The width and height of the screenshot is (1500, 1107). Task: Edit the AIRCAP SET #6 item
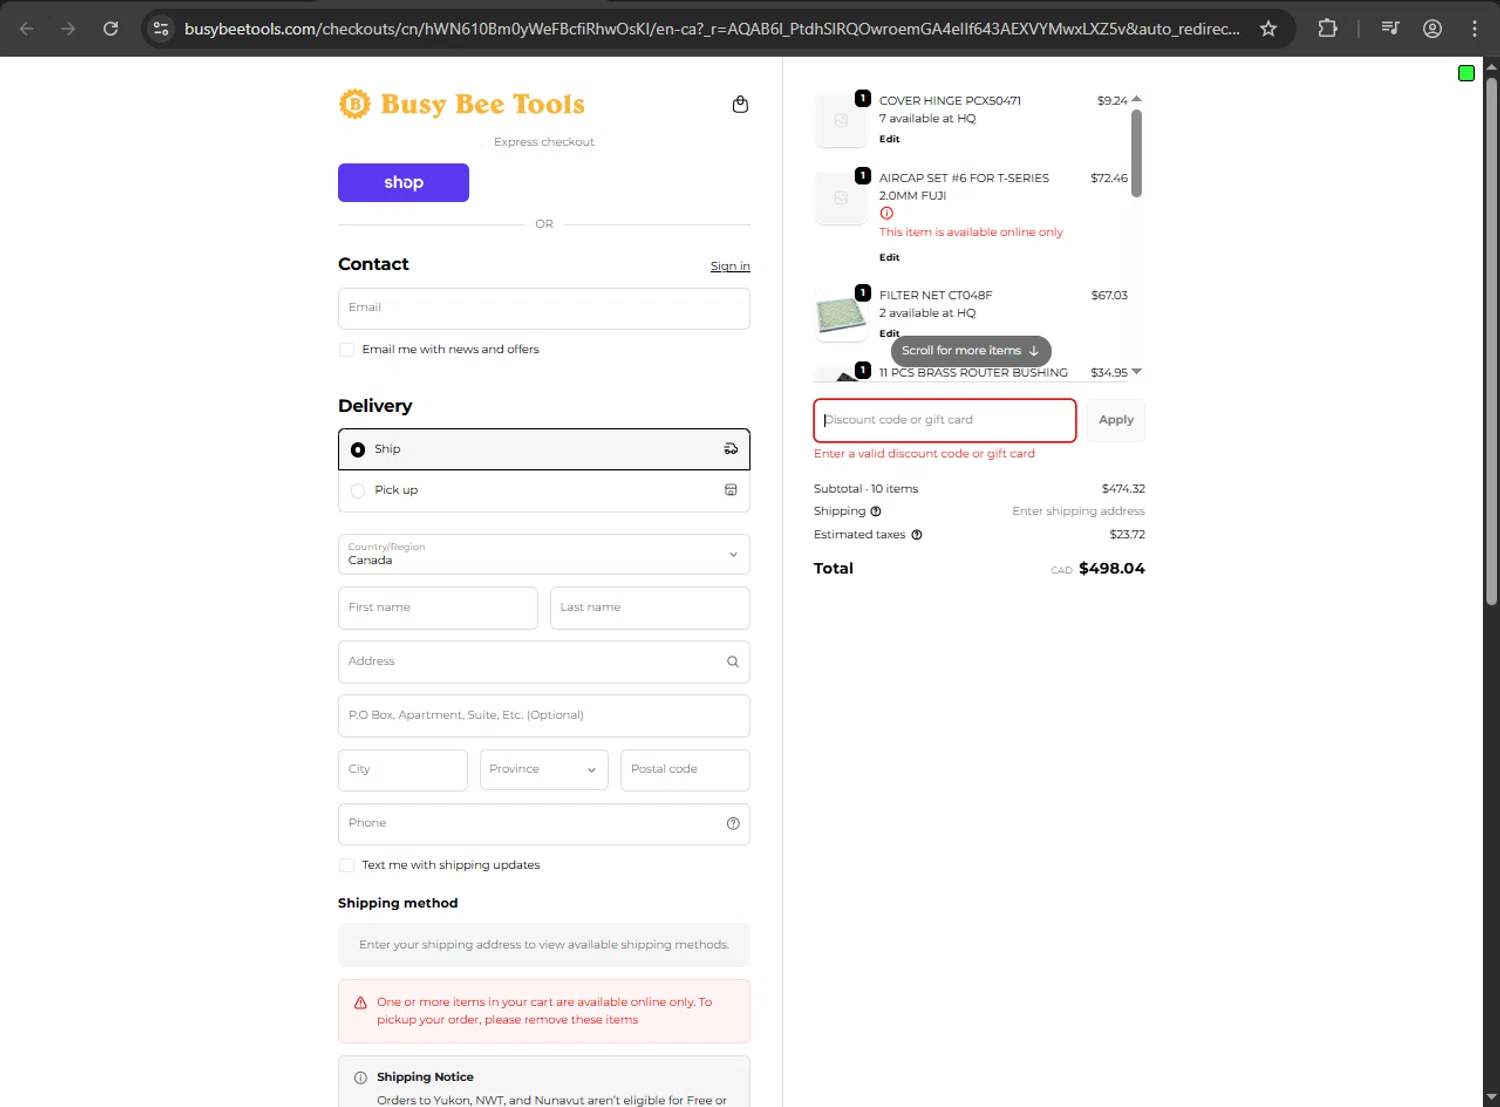(889, 257)
